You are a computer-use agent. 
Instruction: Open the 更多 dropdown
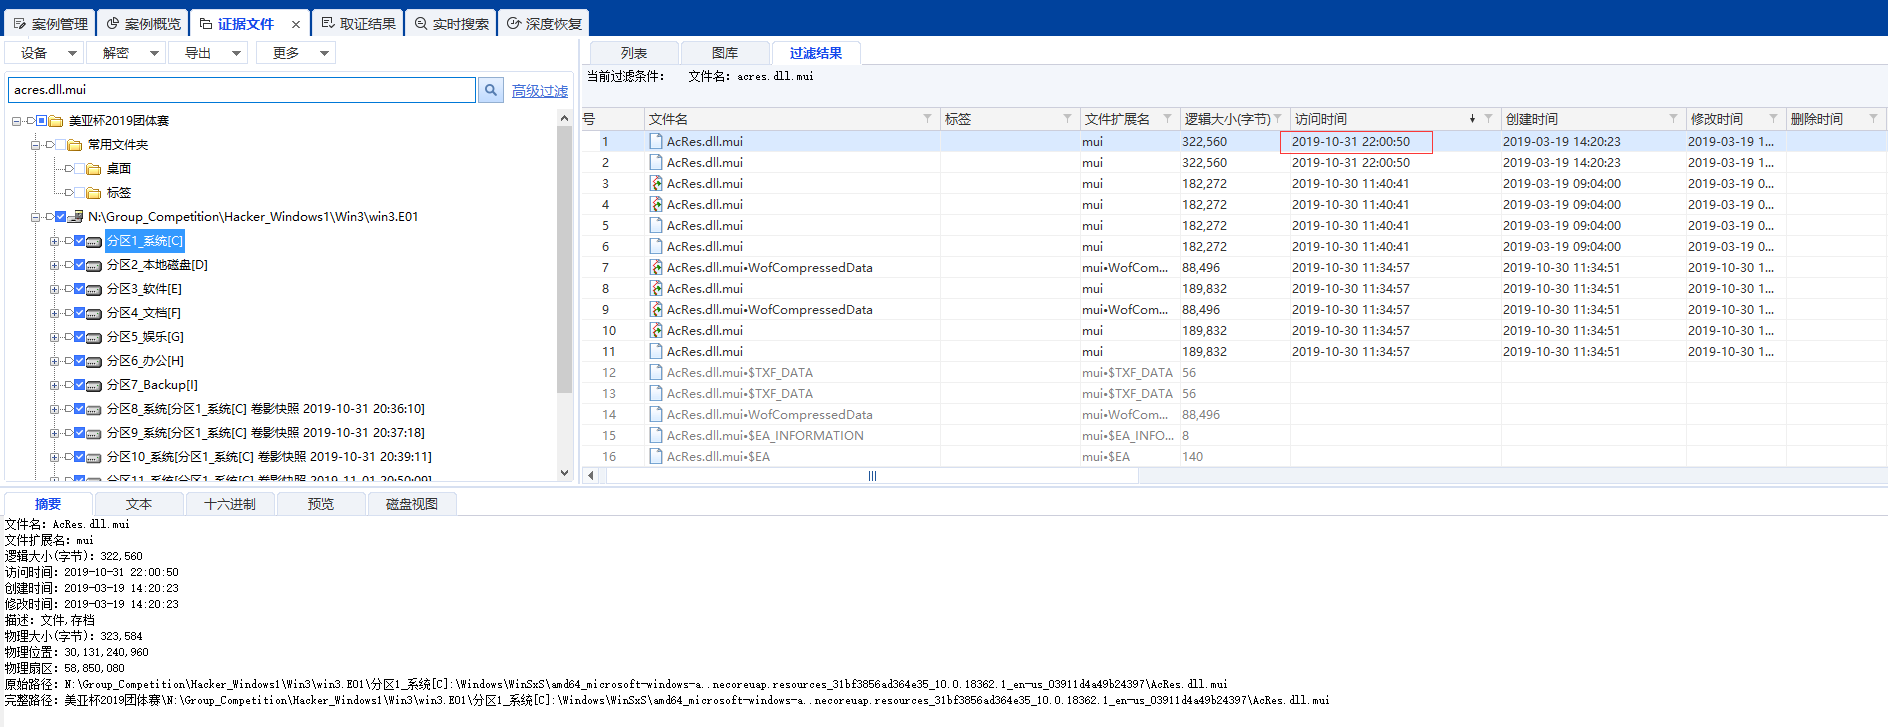point(297,53)
